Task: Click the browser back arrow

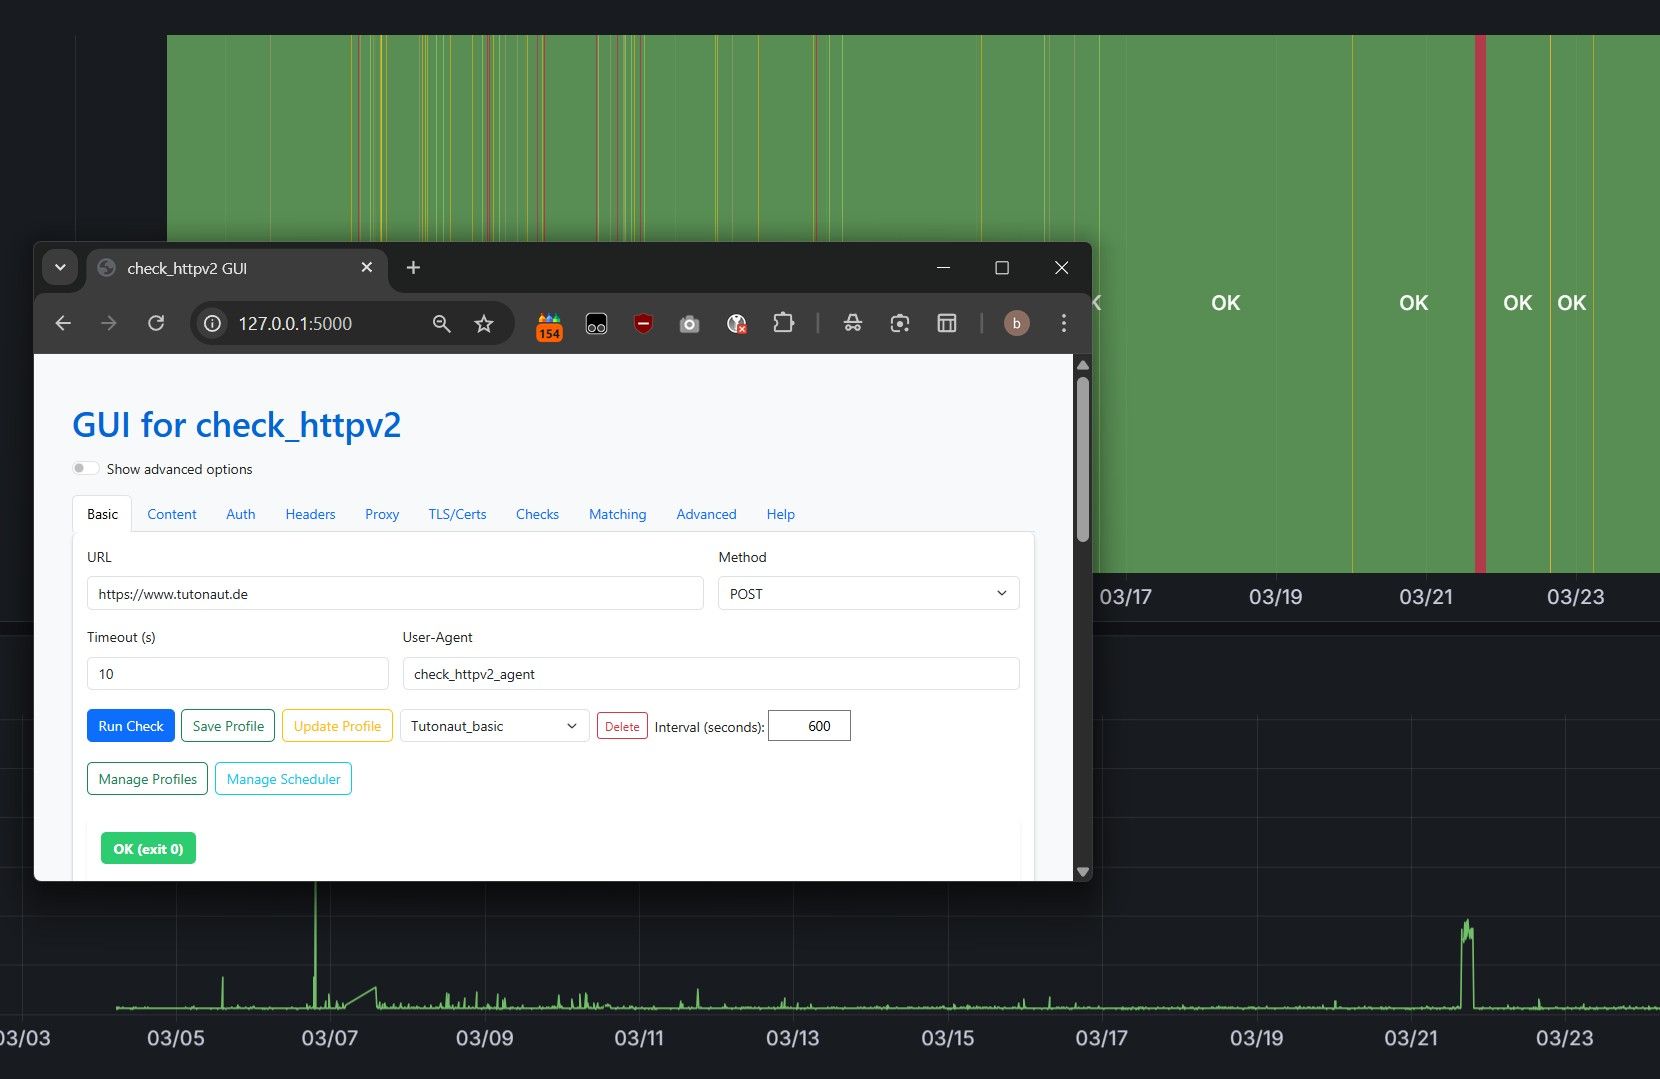Action: coord(63,323)
